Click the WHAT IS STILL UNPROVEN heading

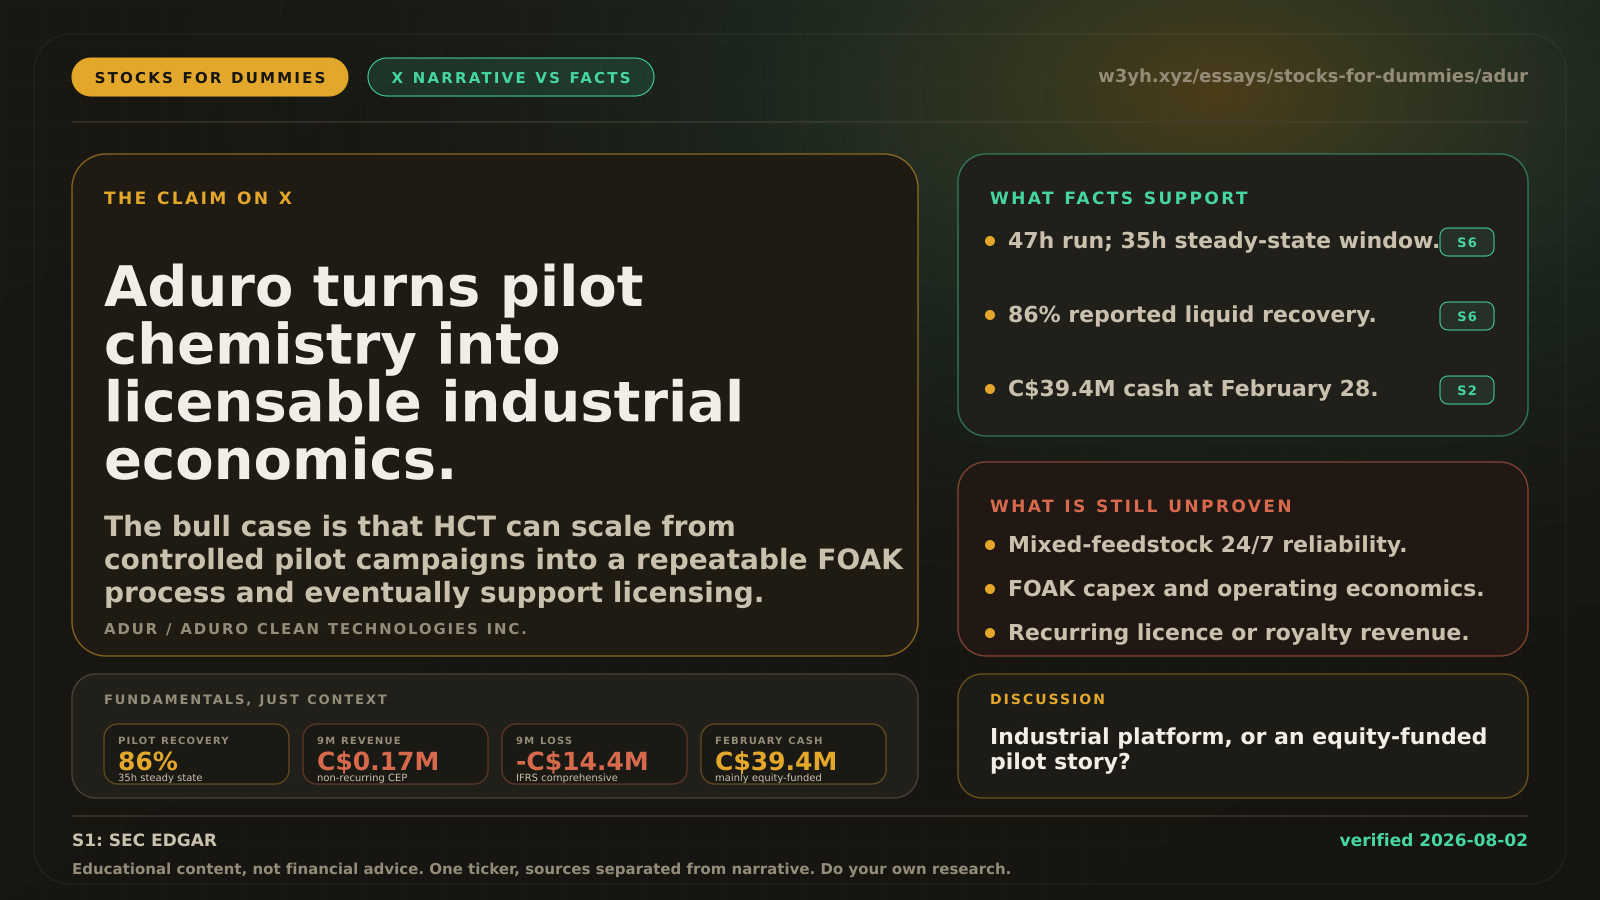pyautogui.click(x=1141, y=506)
